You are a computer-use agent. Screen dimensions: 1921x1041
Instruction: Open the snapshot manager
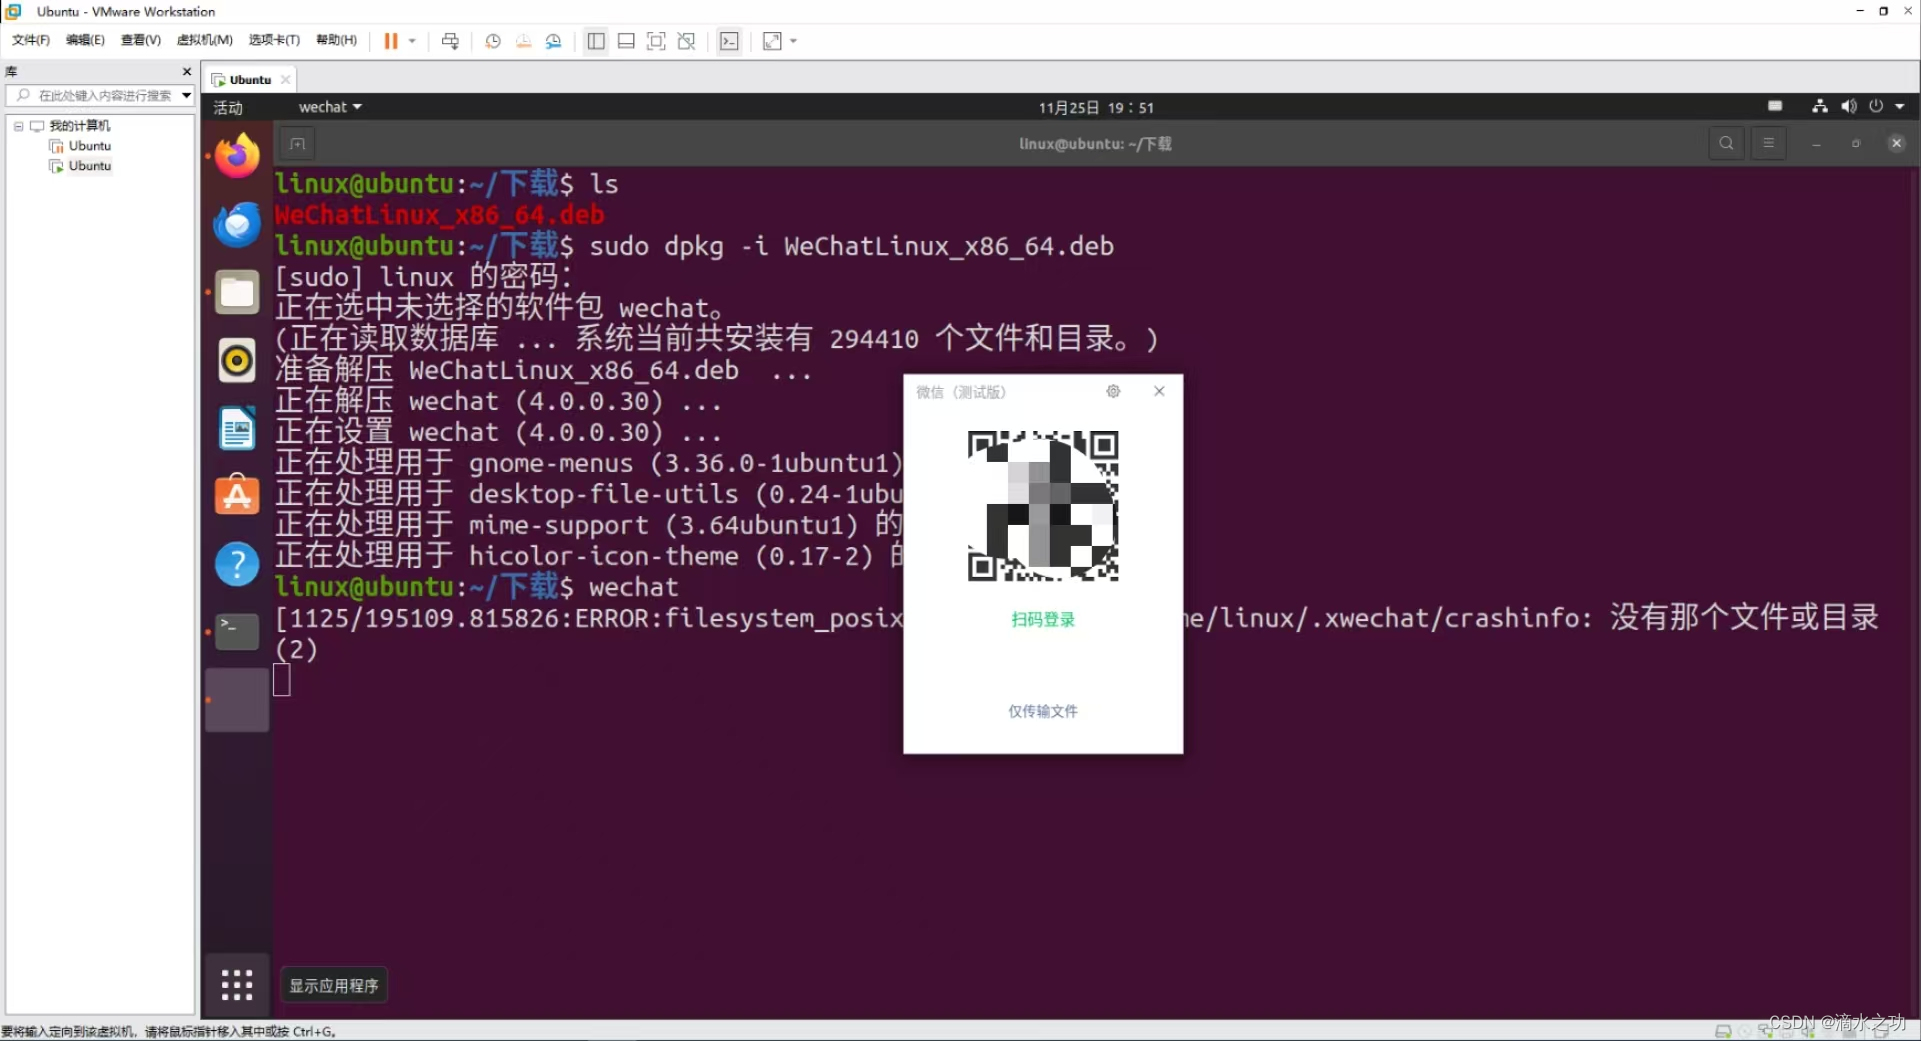pos(554,41)
